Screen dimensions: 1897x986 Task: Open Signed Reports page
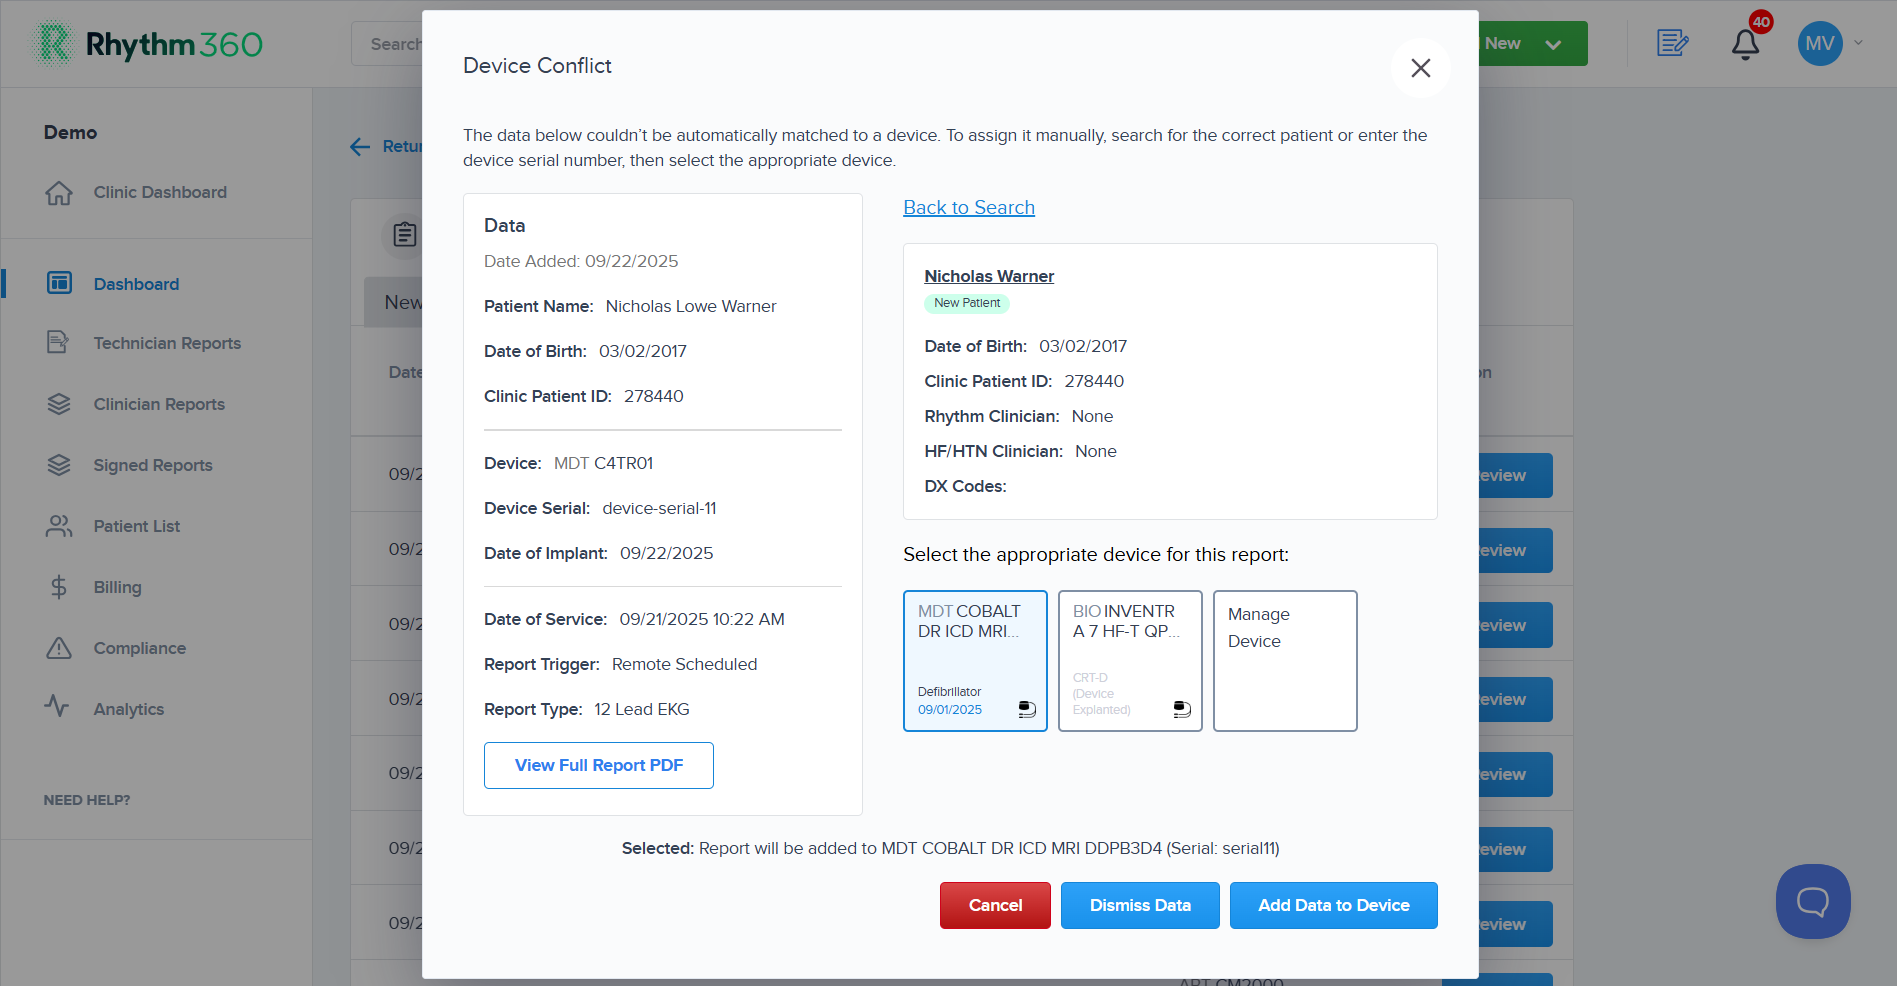click(x=153, y=465)
